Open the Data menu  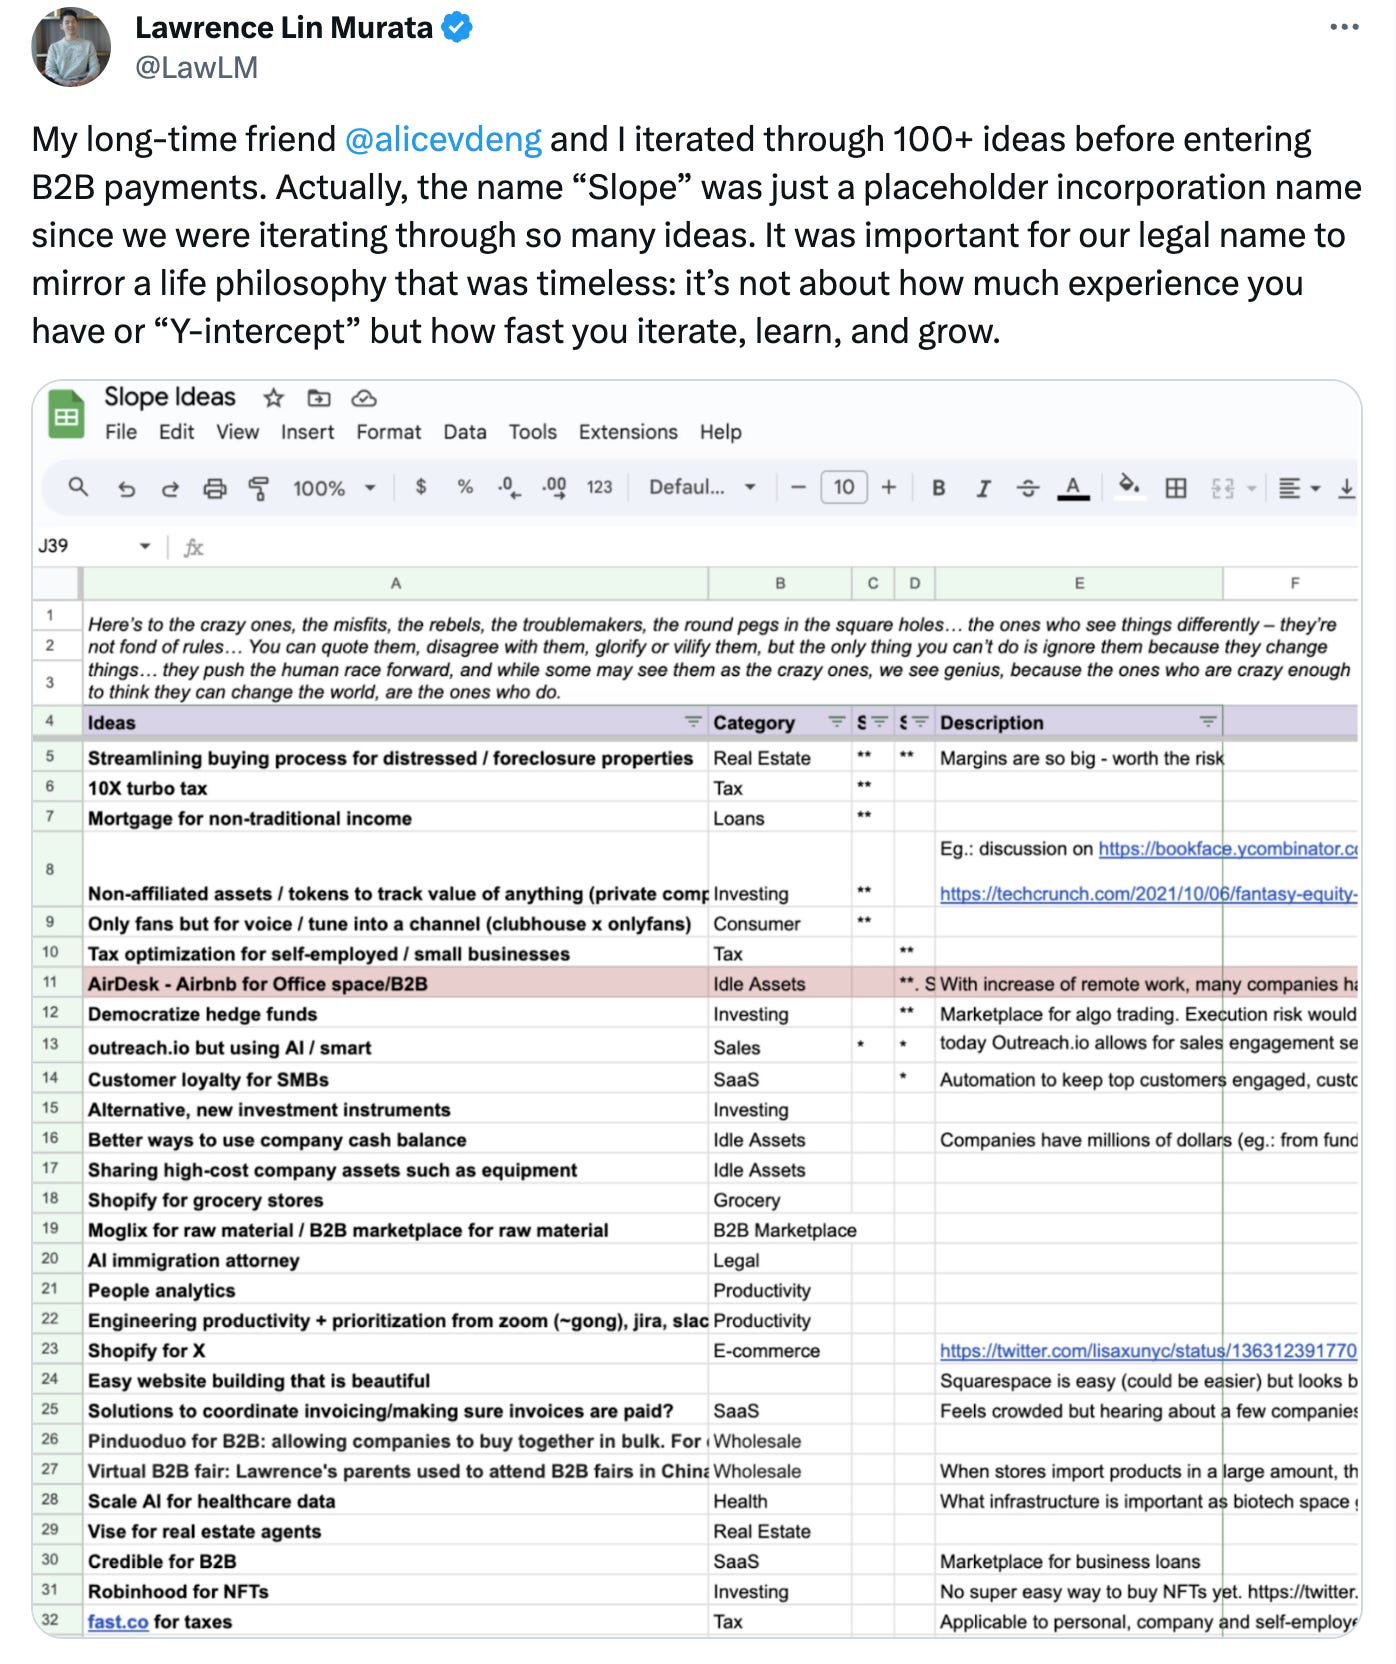tap(464, 432)
